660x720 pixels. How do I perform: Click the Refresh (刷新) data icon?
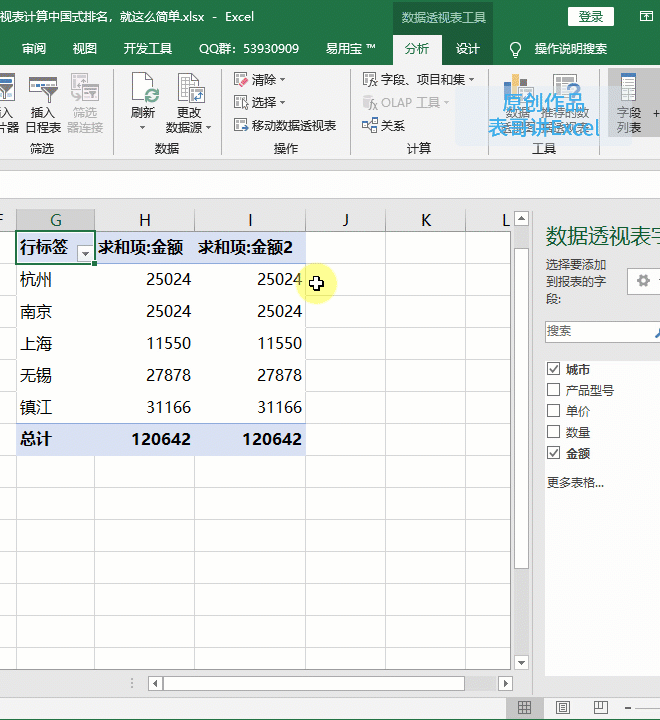[x=144, y=87]
